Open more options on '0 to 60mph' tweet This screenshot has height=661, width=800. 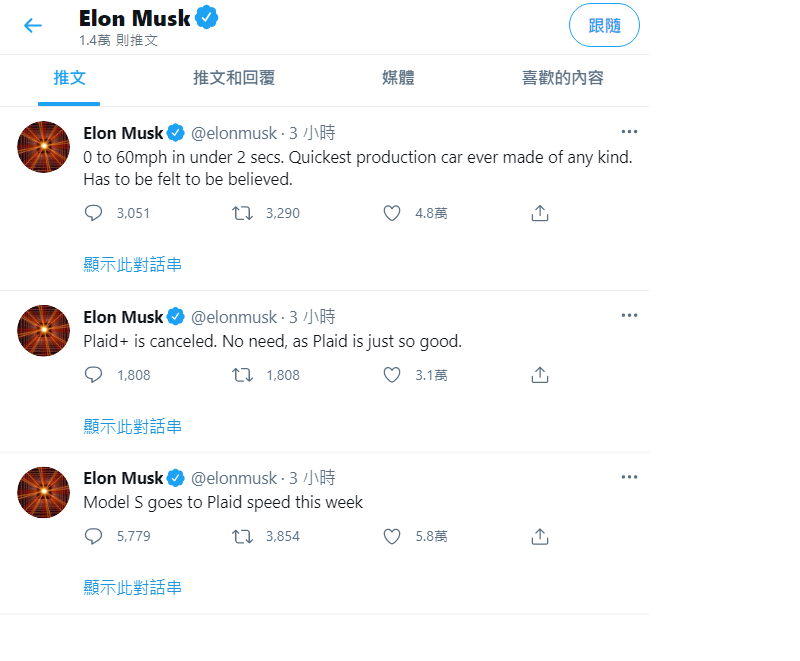click(x=629, y=132)
